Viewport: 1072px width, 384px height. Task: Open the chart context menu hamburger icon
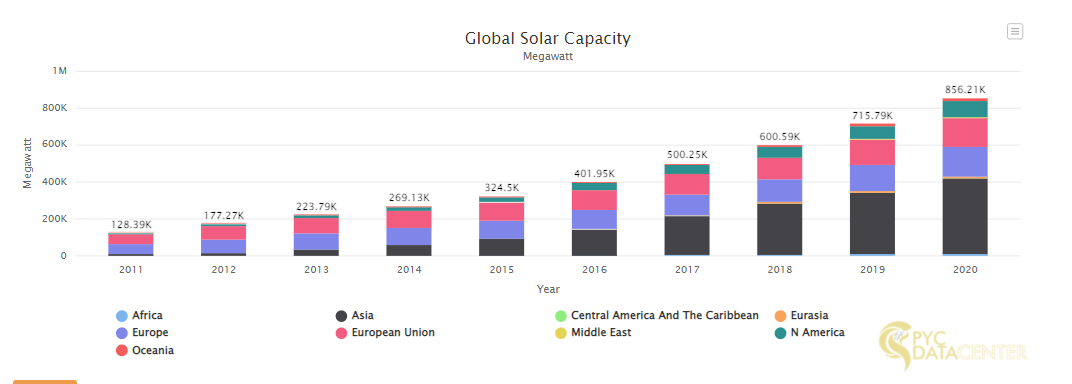click(x=1015, y=31)
